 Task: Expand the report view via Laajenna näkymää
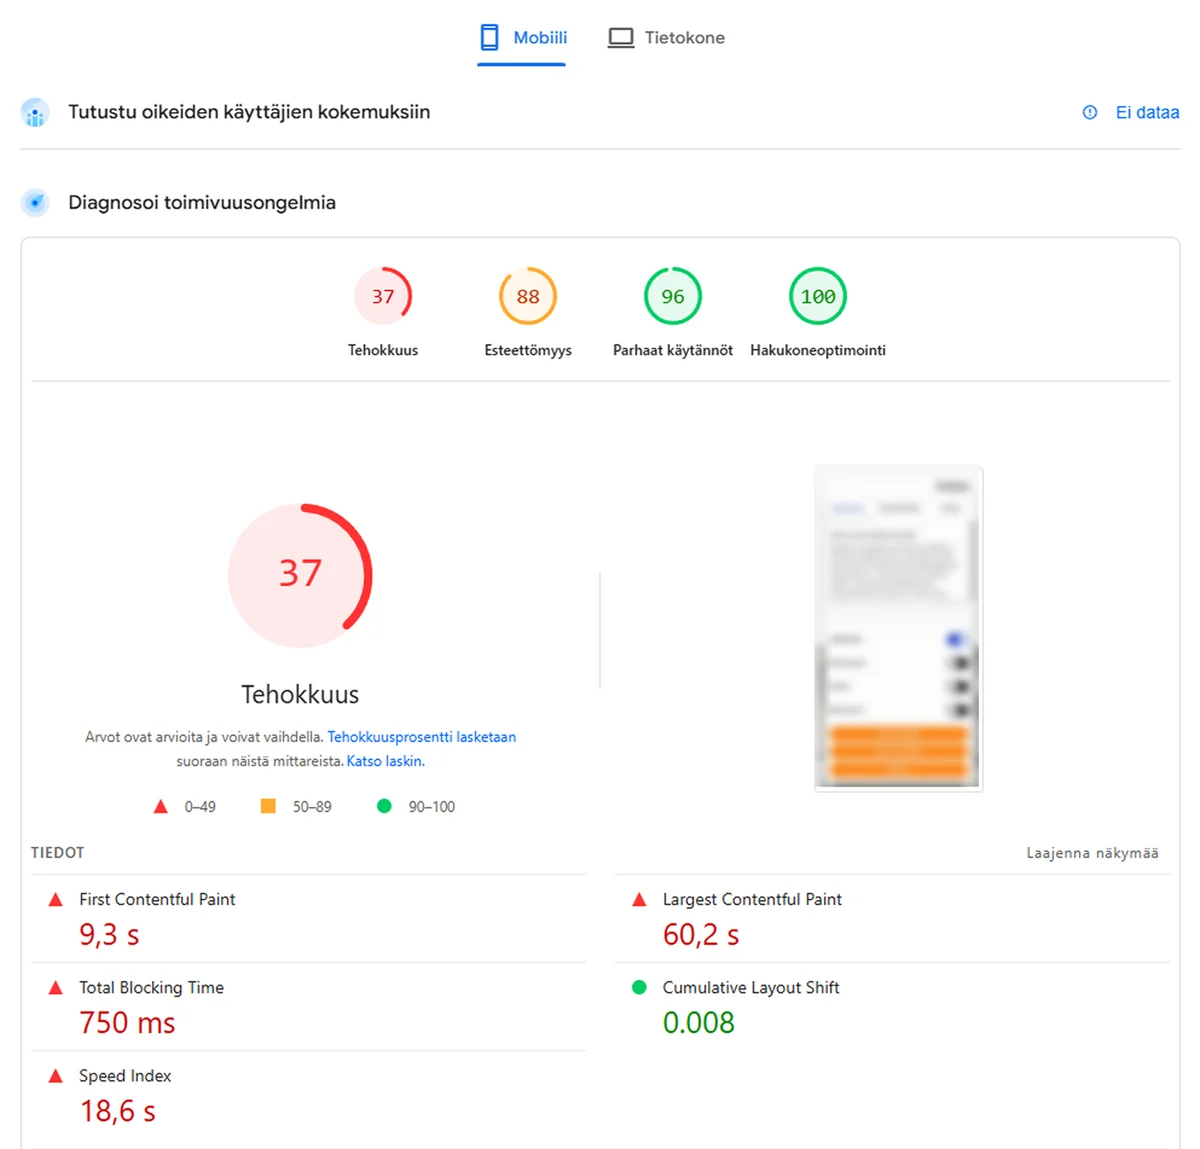[x=1092, y=852]
